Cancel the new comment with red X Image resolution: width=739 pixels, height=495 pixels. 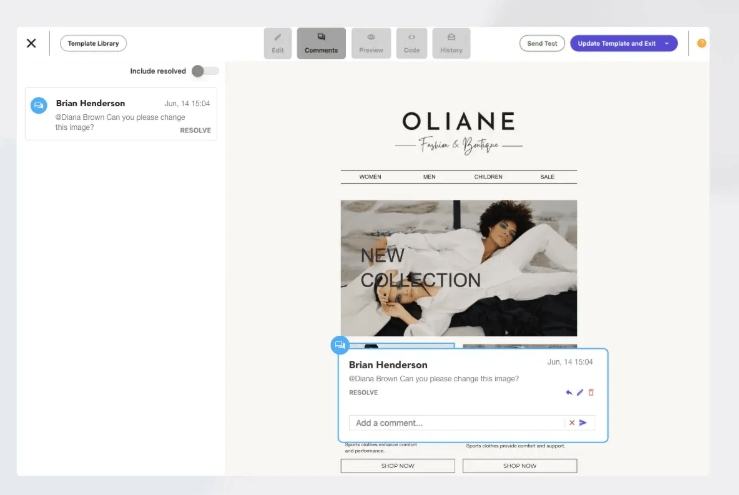point(572,423)
